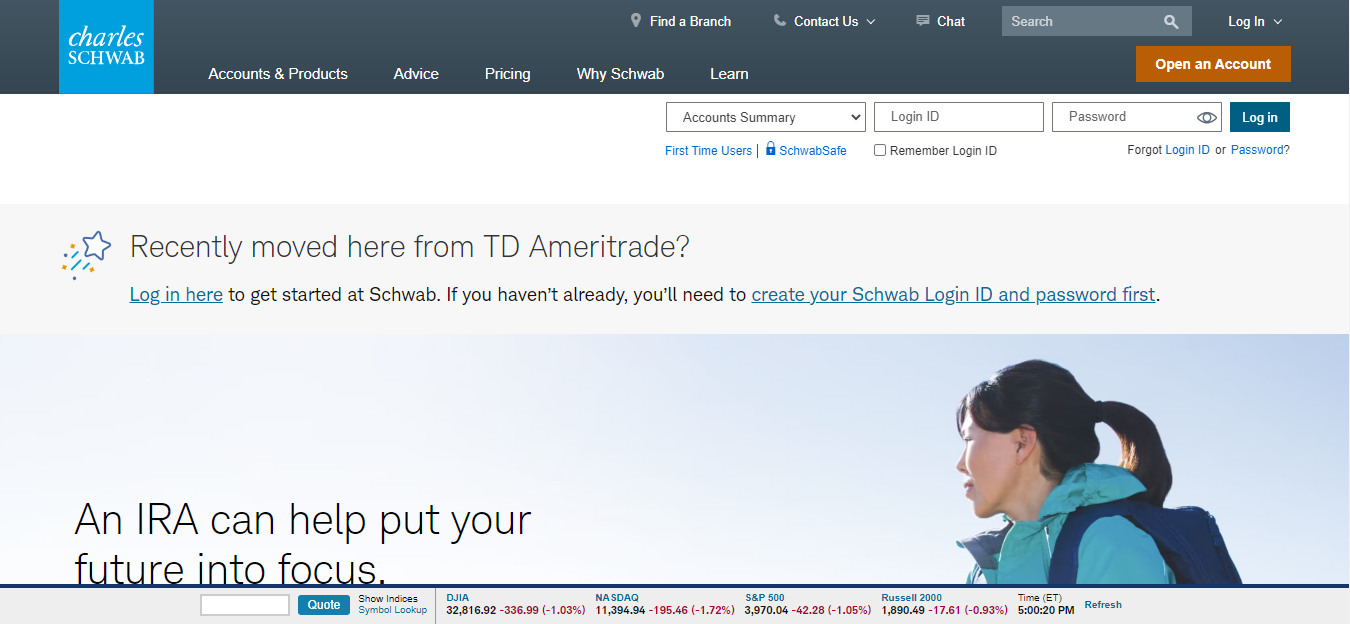Focus the quote symbol input box
This screenshot has width=1350, height=624.
pyautogui.click(x=245, y=605)
